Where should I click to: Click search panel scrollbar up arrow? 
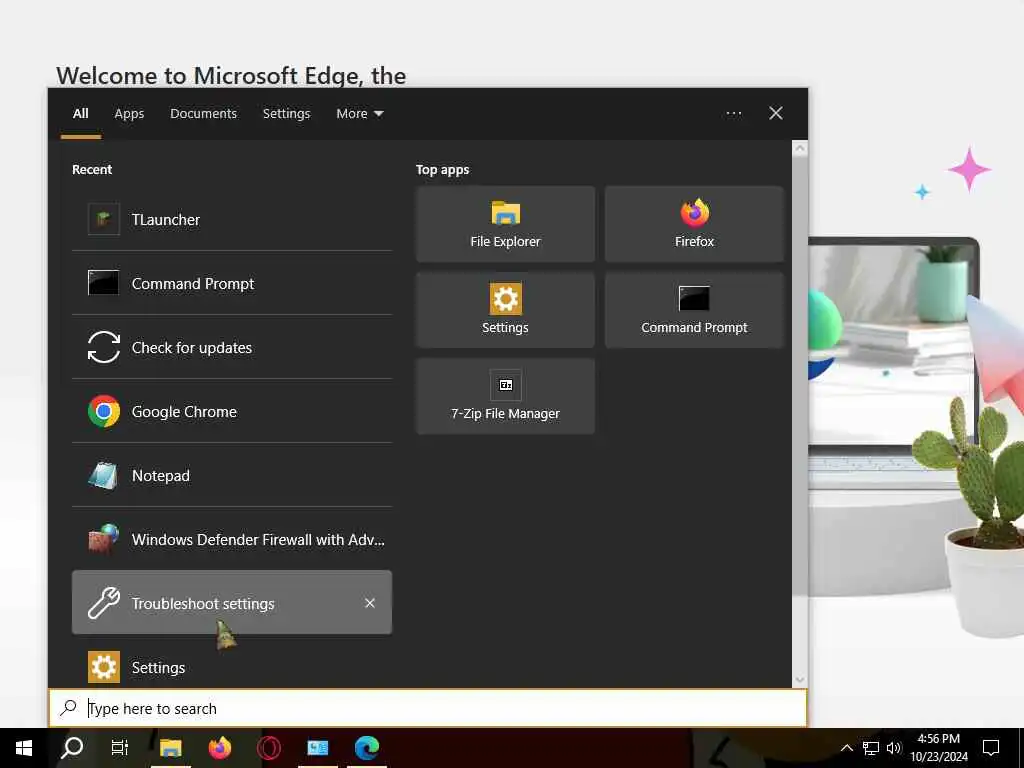(x=799, y=149)
